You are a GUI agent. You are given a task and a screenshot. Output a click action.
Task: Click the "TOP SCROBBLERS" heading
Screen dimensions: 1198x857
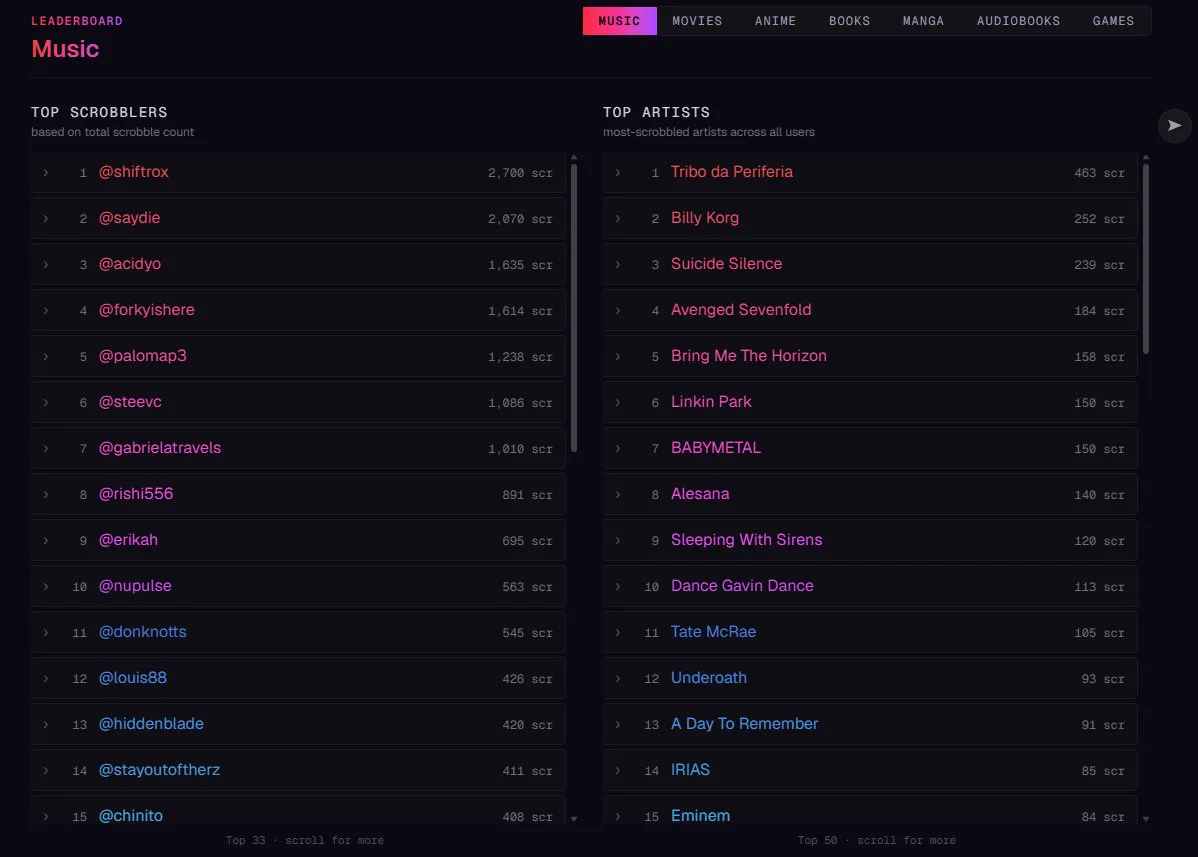99,112
